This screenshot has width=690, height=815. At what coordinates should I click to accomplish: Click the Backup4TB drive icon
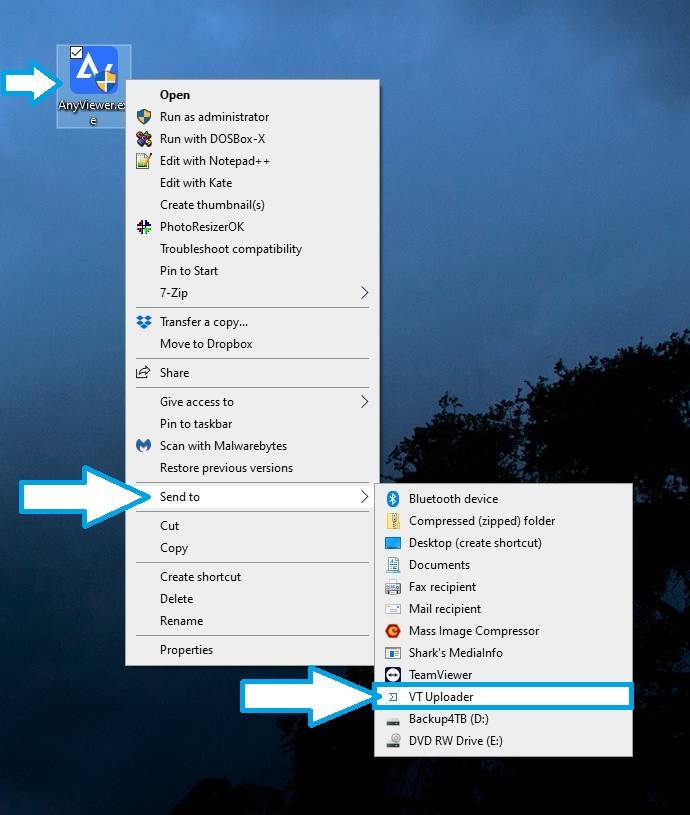[x=393, y=720]
